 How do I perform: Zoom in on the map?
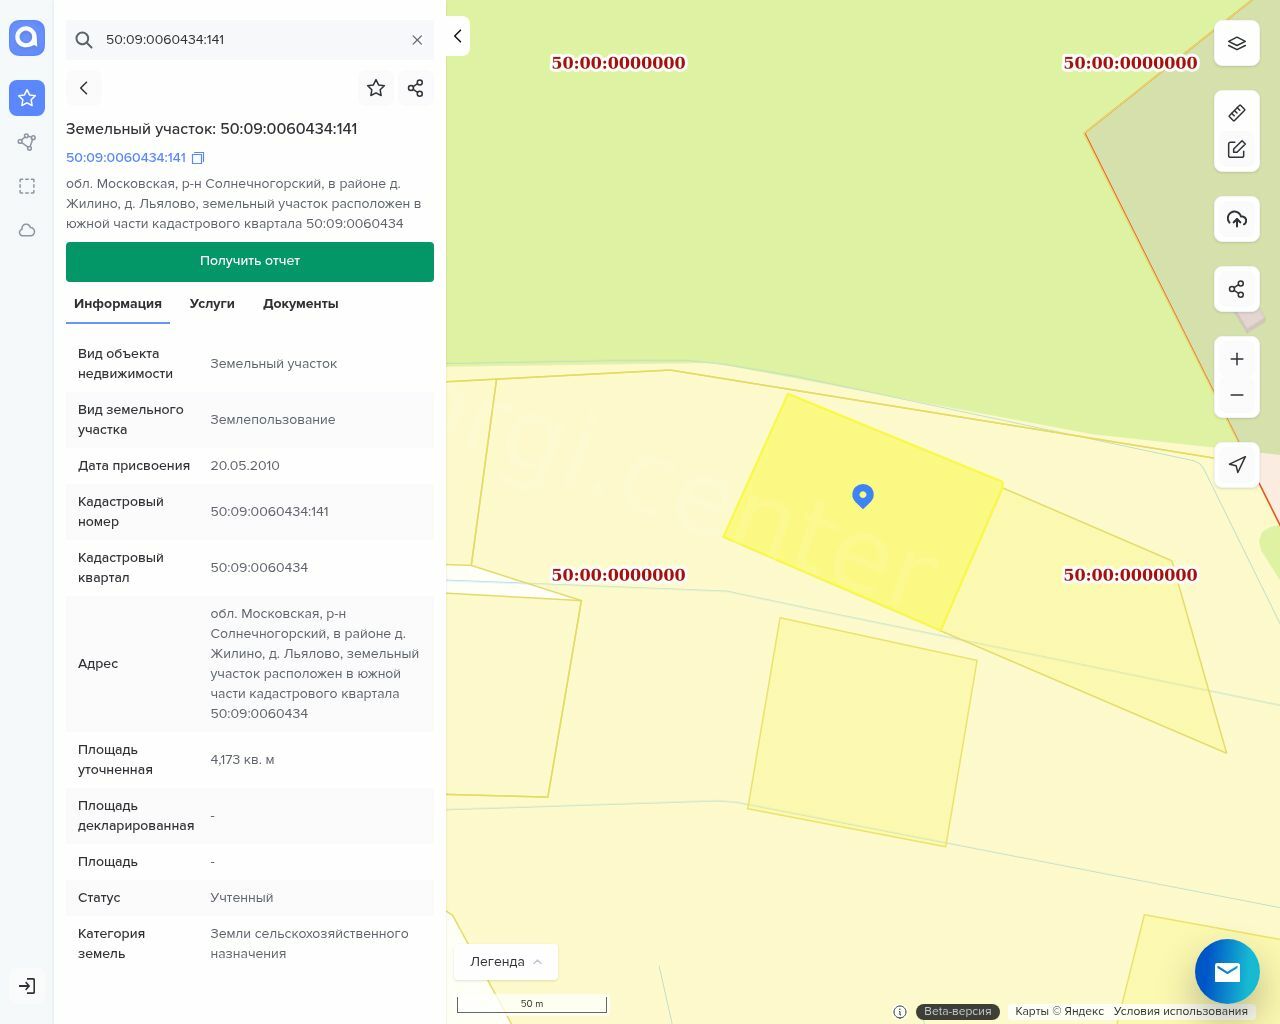pyautogui.click(x=1237, y=359)
